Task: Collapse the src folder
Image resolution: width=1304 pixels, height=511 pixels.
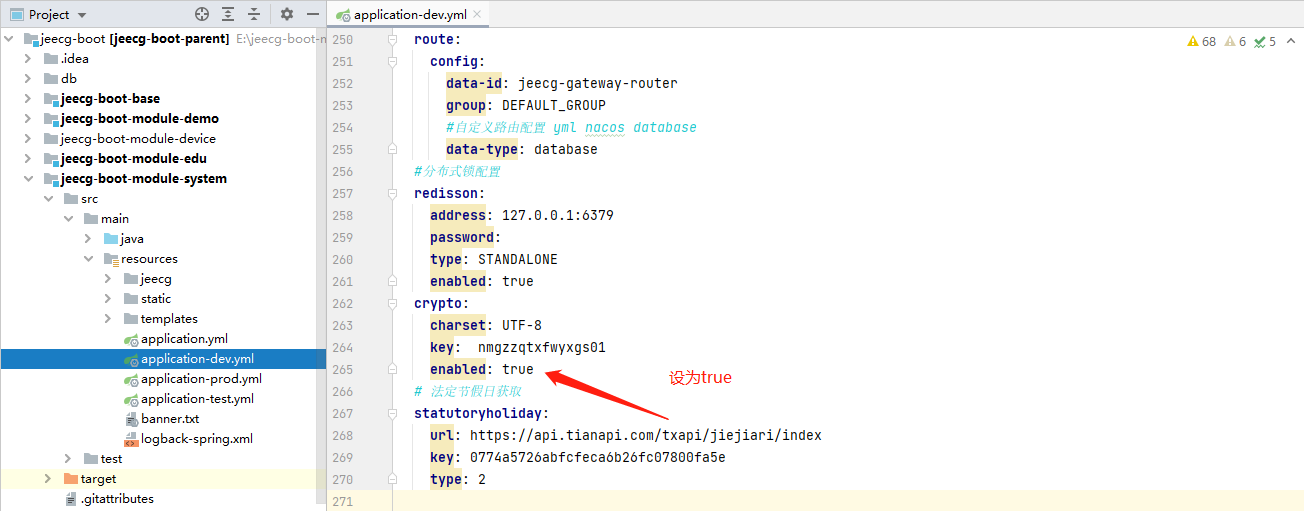Action: (x=50, y=198)
